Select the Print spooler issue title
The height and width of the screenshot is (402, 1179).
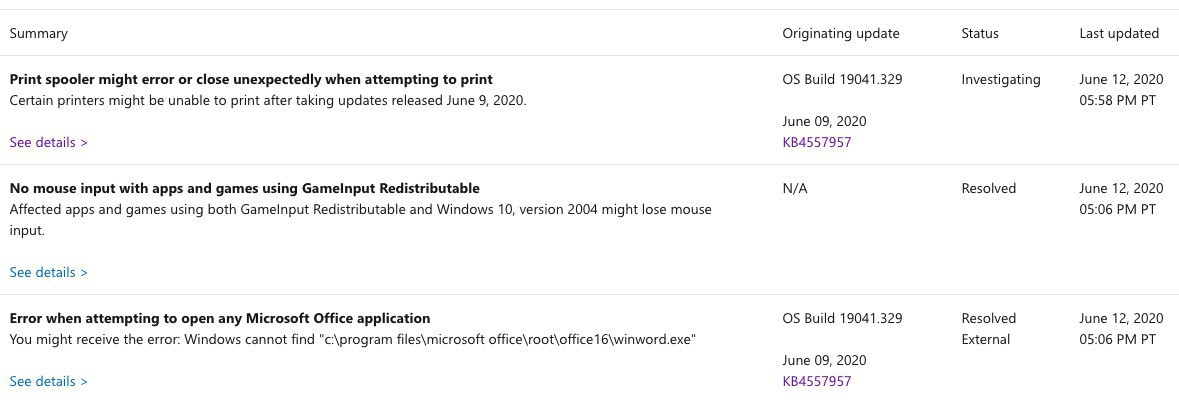tap(251, 79)
